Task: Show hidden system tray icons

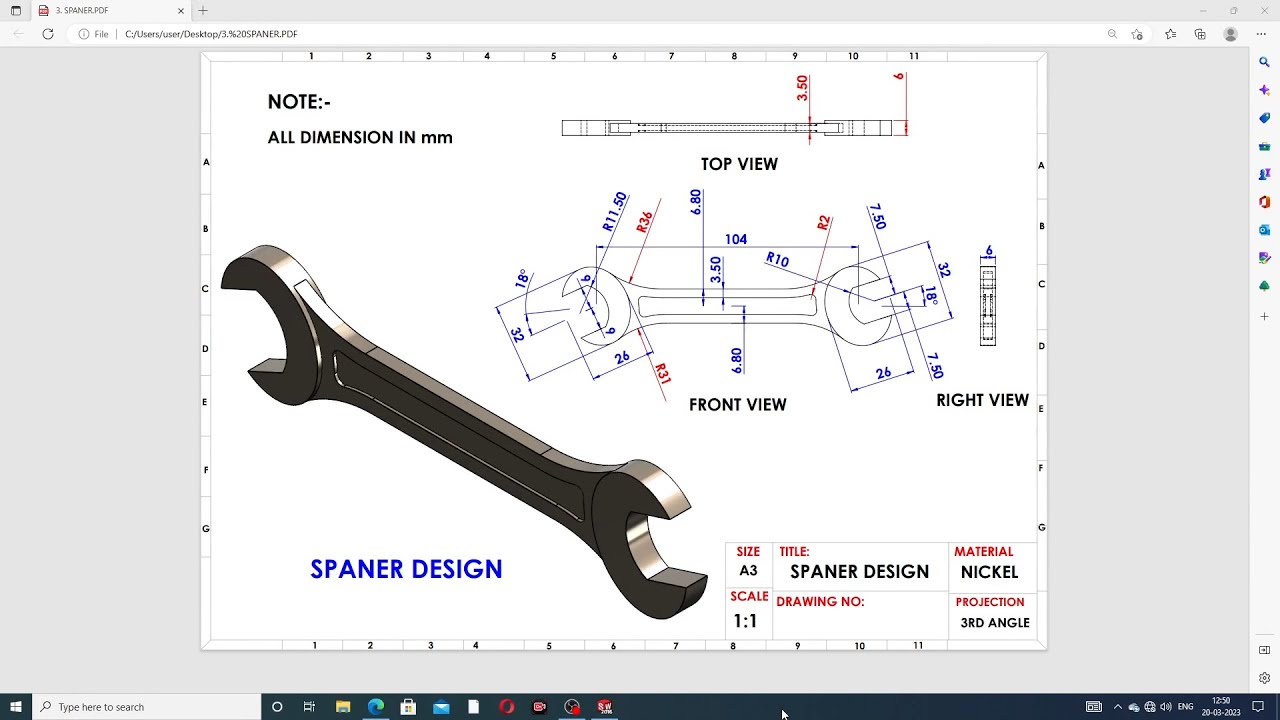Action: point(1118,707)
